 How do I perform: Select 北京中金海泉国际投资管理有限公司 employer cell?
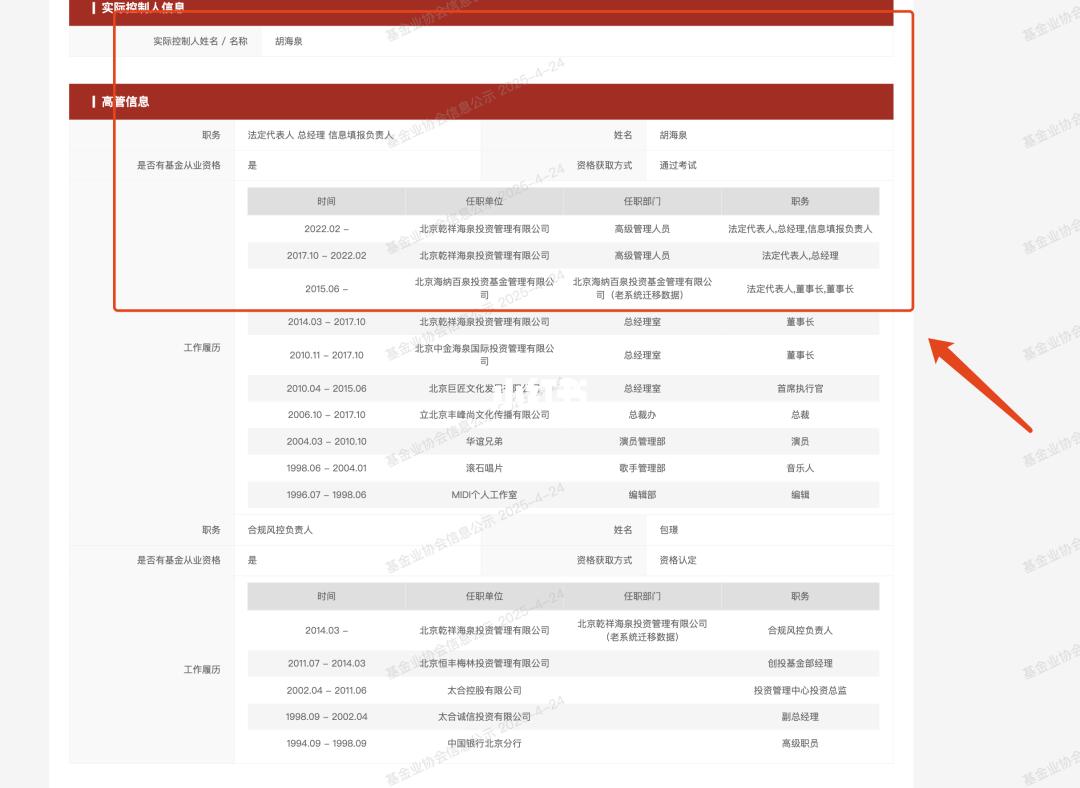484,355
